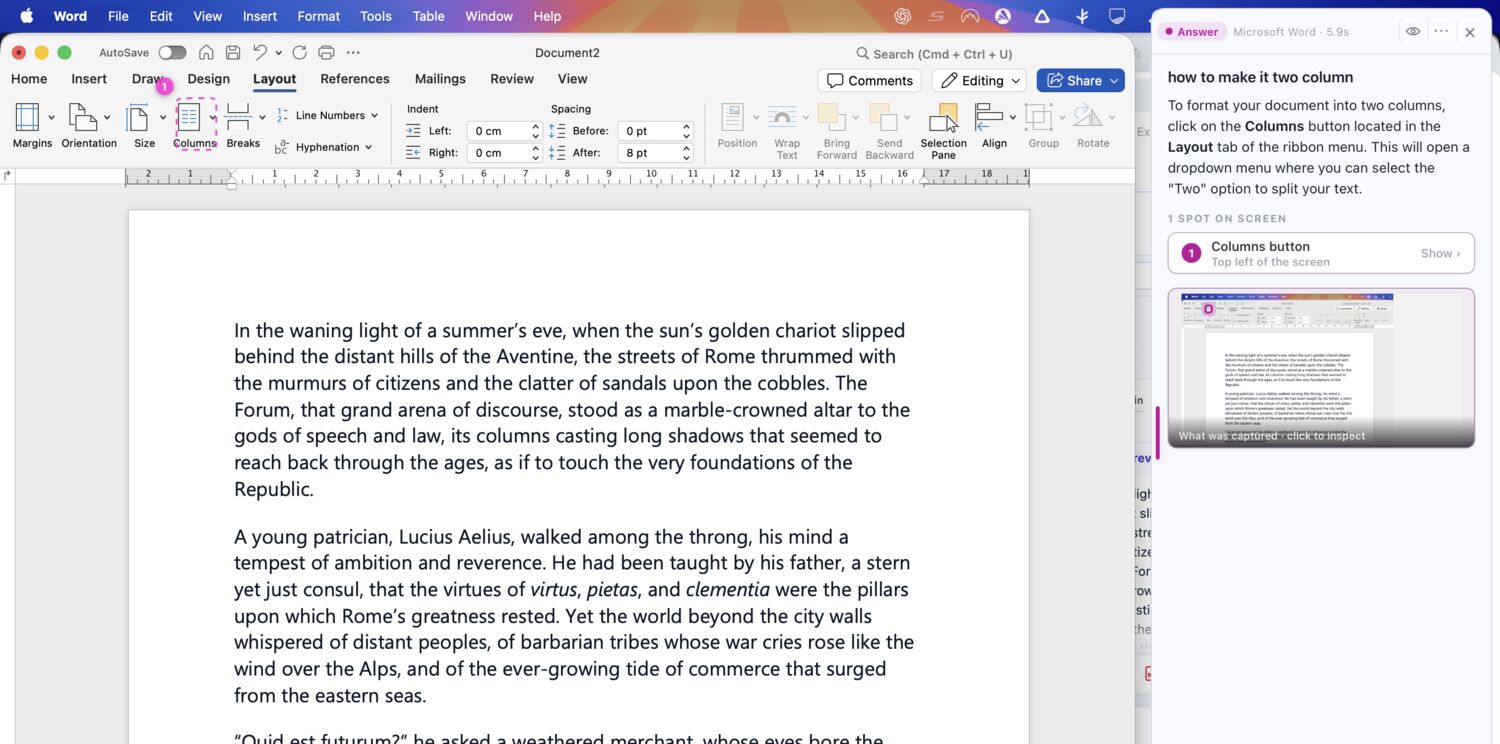This screenshot has height=744, width=1500.
Task: Click the captured screenshot thumbnail
Action: click(x=1321, y=368)
